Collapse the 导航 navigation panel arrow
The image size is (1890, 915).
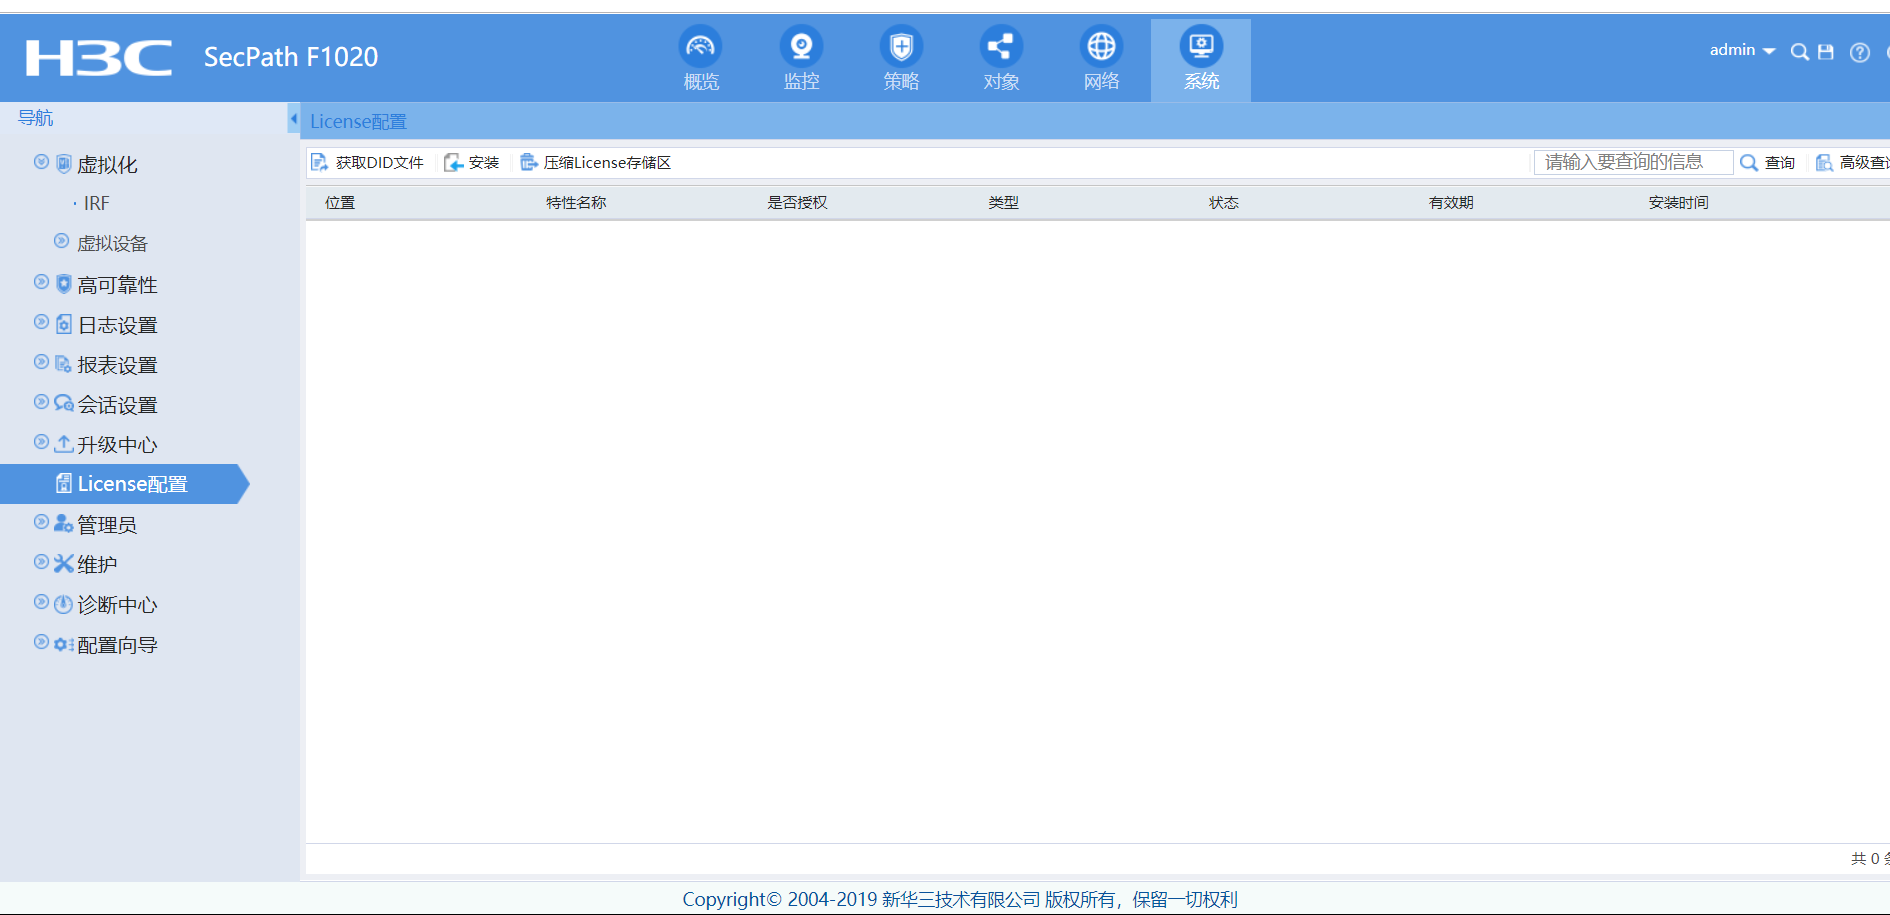(293, 119)
